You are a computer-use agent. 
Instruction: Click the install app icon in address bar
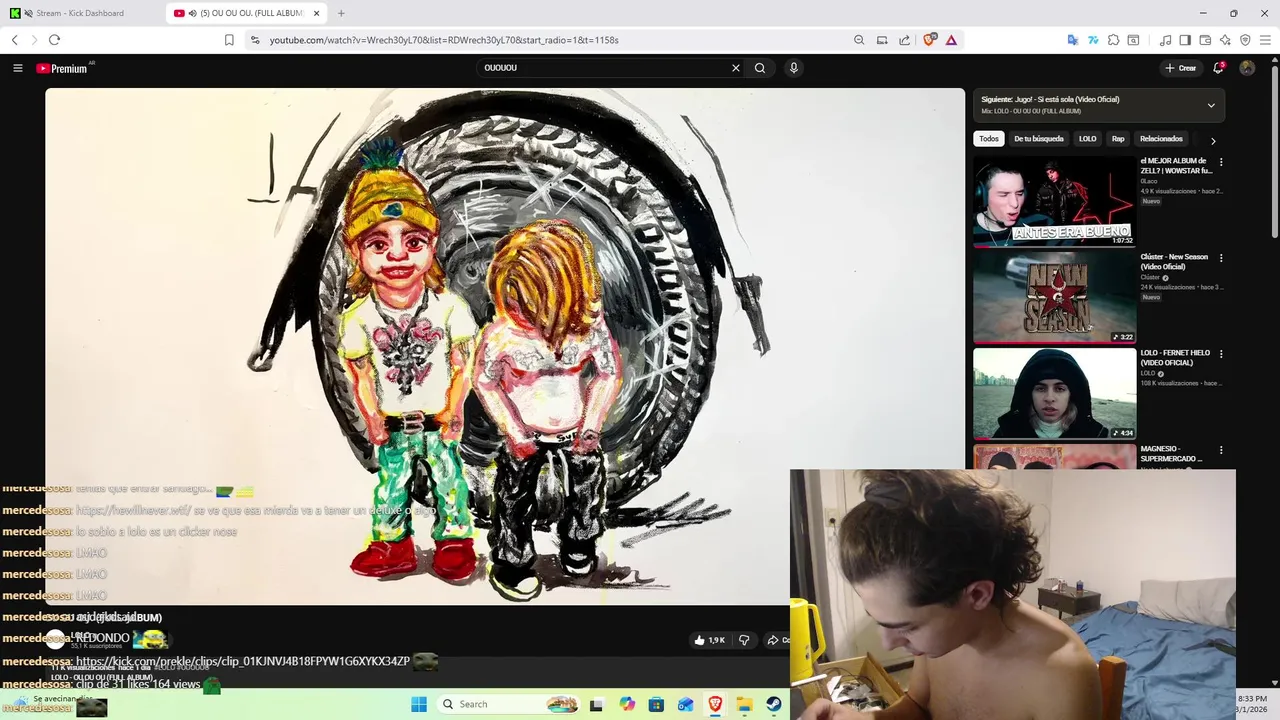pyautogui.click(x=882, y=40)
